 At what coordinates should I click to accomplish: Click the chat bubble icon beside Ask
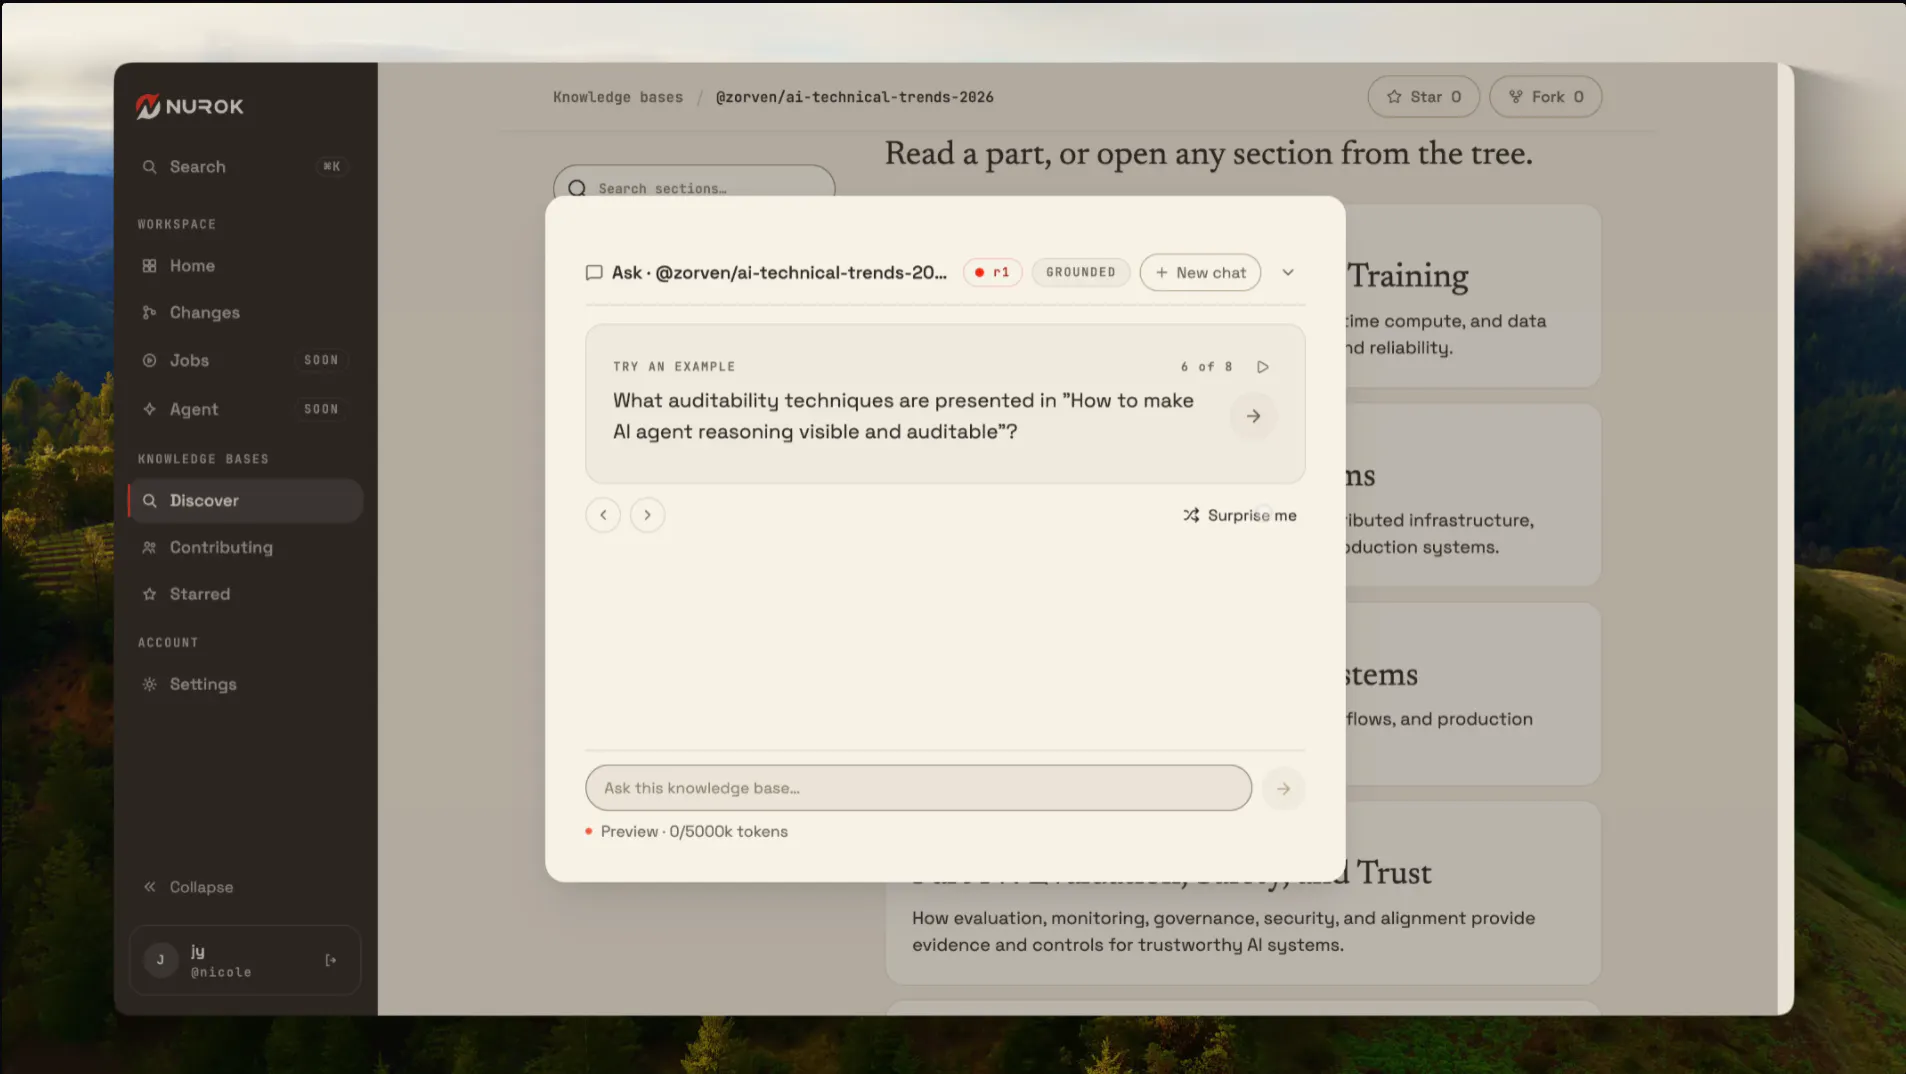(x=594, y=273)
